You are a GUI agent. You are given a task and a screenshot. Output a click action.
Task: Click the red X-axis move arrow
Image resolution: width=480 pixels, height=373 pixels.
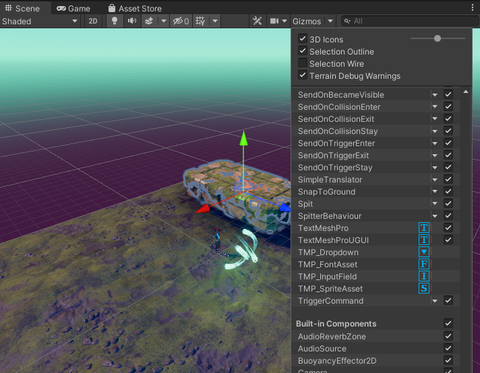(x=203, y=209)
